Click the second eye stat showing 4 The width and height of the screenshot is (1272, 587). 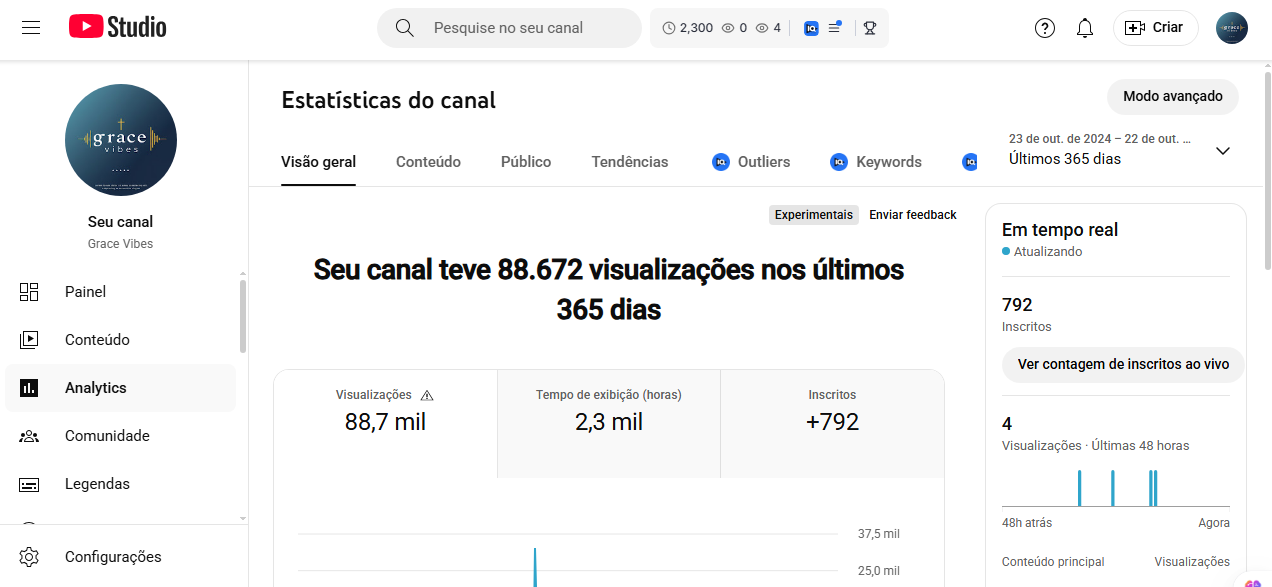click(768, 28)
